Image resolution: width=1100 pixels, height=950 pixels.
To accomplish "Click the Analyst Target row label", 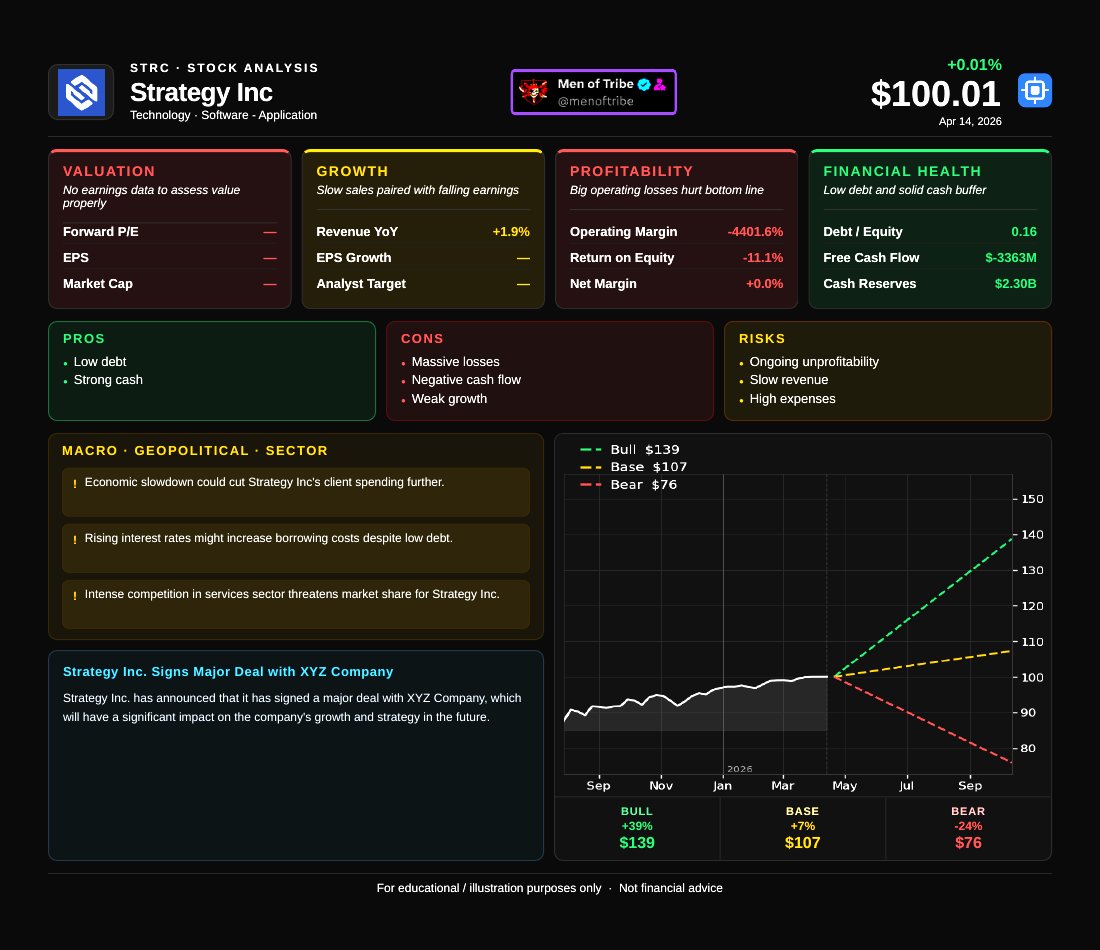I will point(361,283).
